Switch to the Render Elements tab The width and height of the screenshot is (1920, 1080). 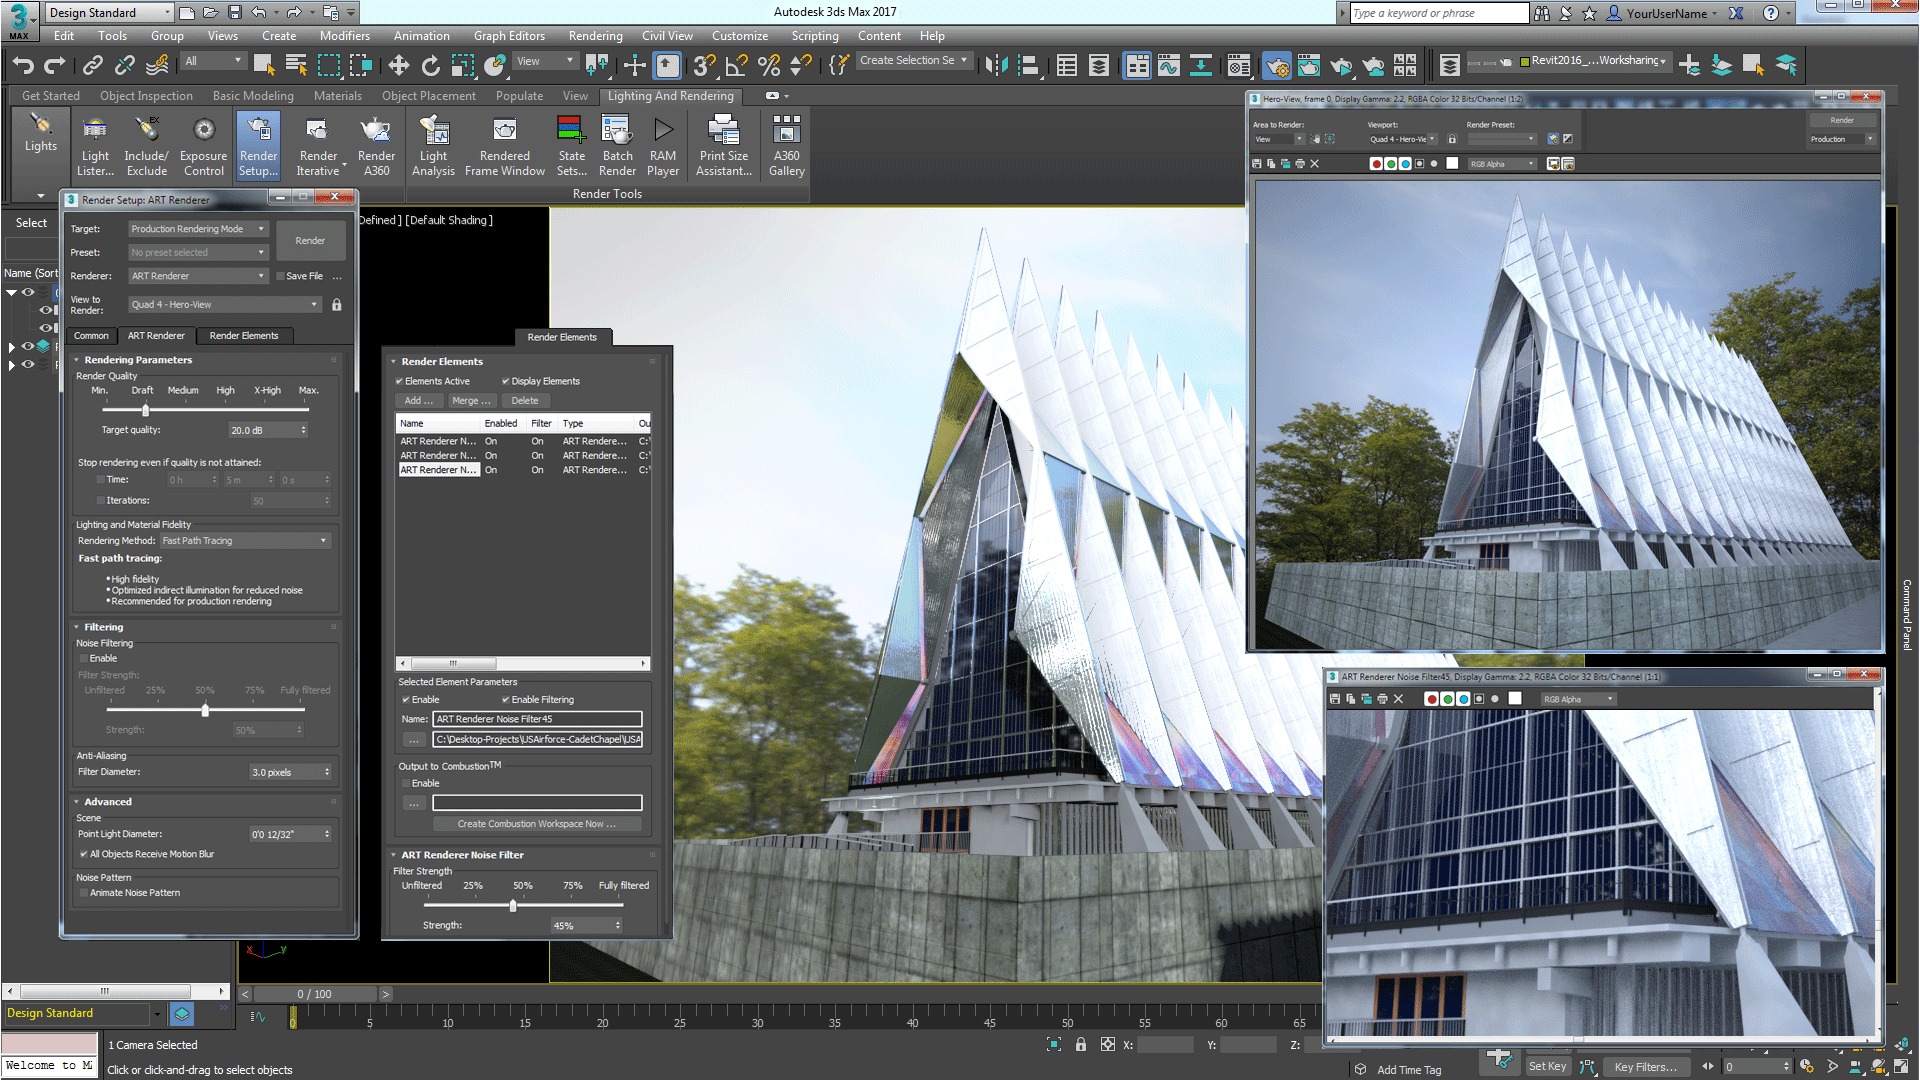coord(244,335)
